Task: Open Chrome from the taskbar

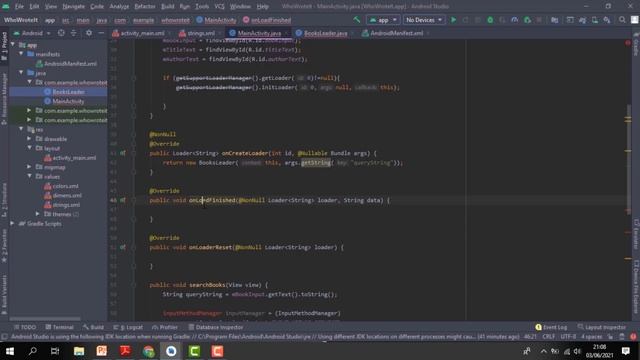Action: coord(149,351)
